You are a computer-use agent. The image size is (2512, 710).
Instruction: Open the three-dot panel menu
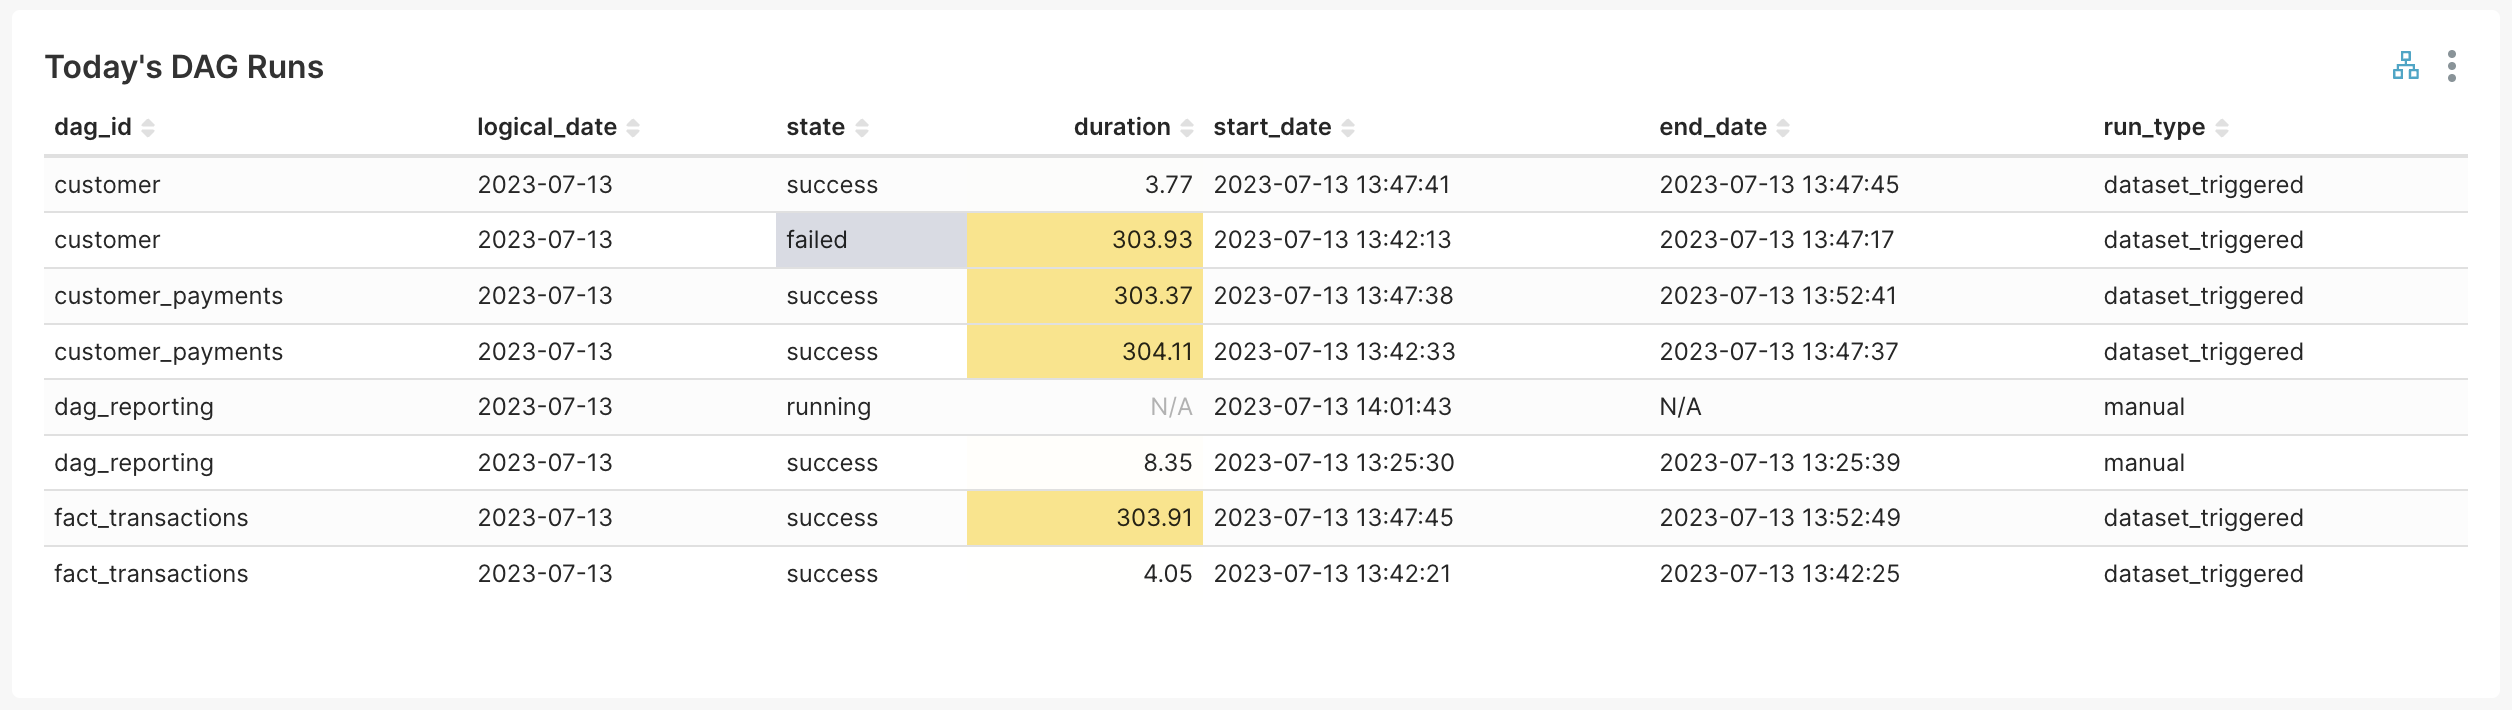point(2451,66)
